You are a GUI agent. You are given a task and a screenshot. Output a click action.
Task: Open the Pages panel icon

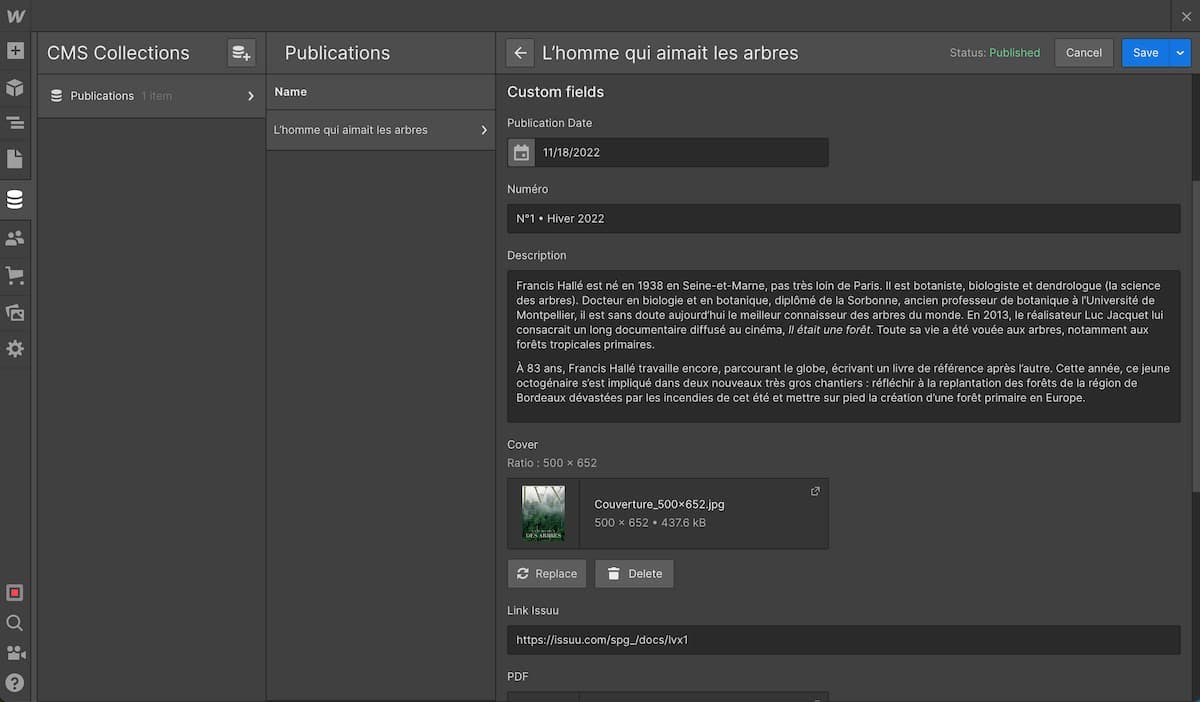coord(15,160)
